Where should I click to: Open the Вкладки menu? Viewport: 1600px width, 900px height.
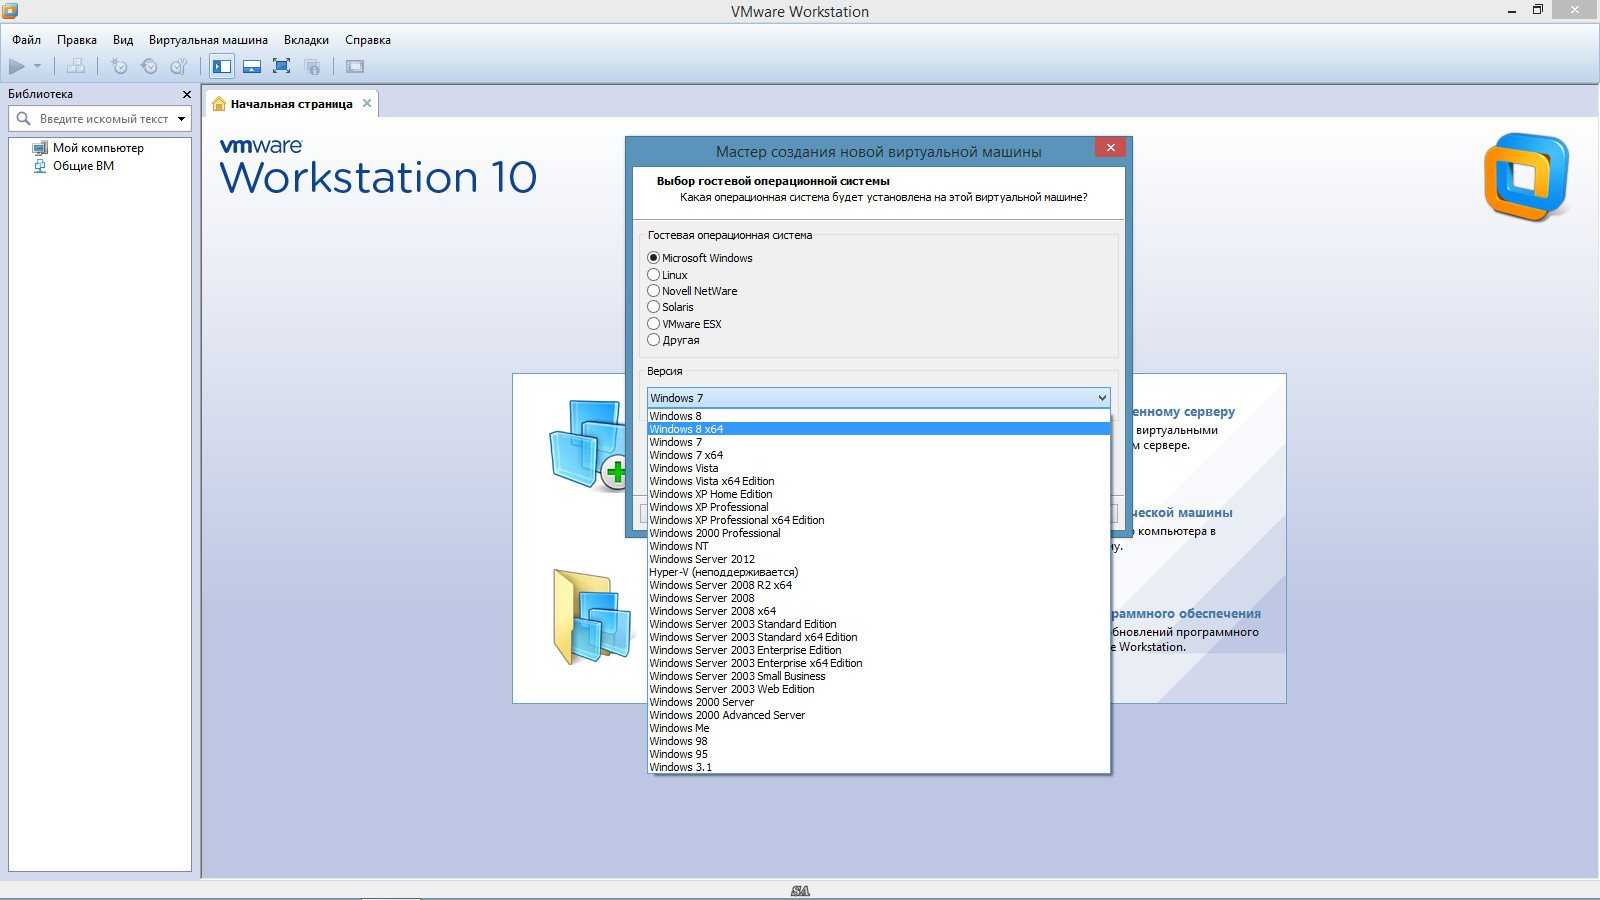coord(306,40)
